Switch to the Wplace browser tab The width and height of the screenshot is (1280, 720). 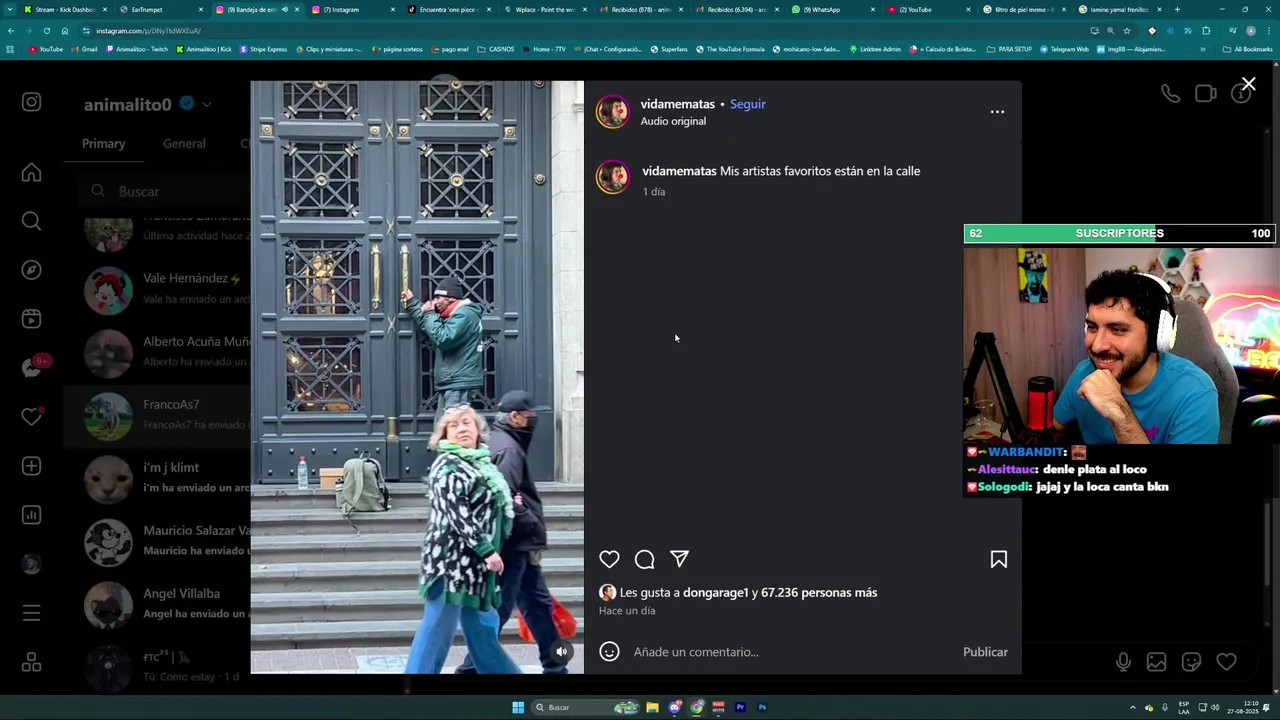(x=544, y=9)
